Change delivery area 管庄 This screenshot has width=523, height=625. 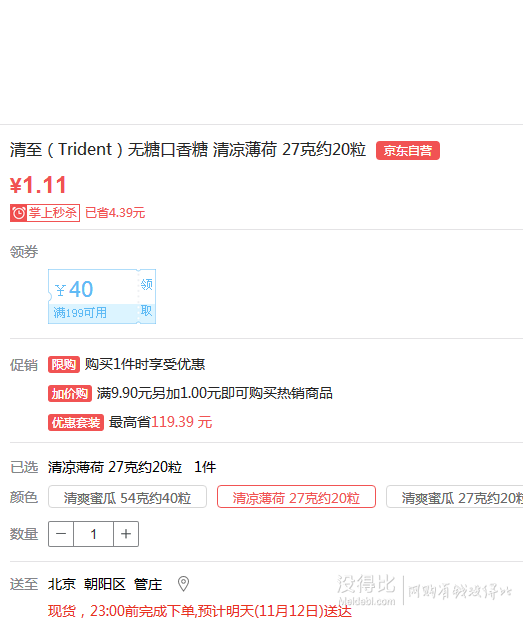[148, 584]
